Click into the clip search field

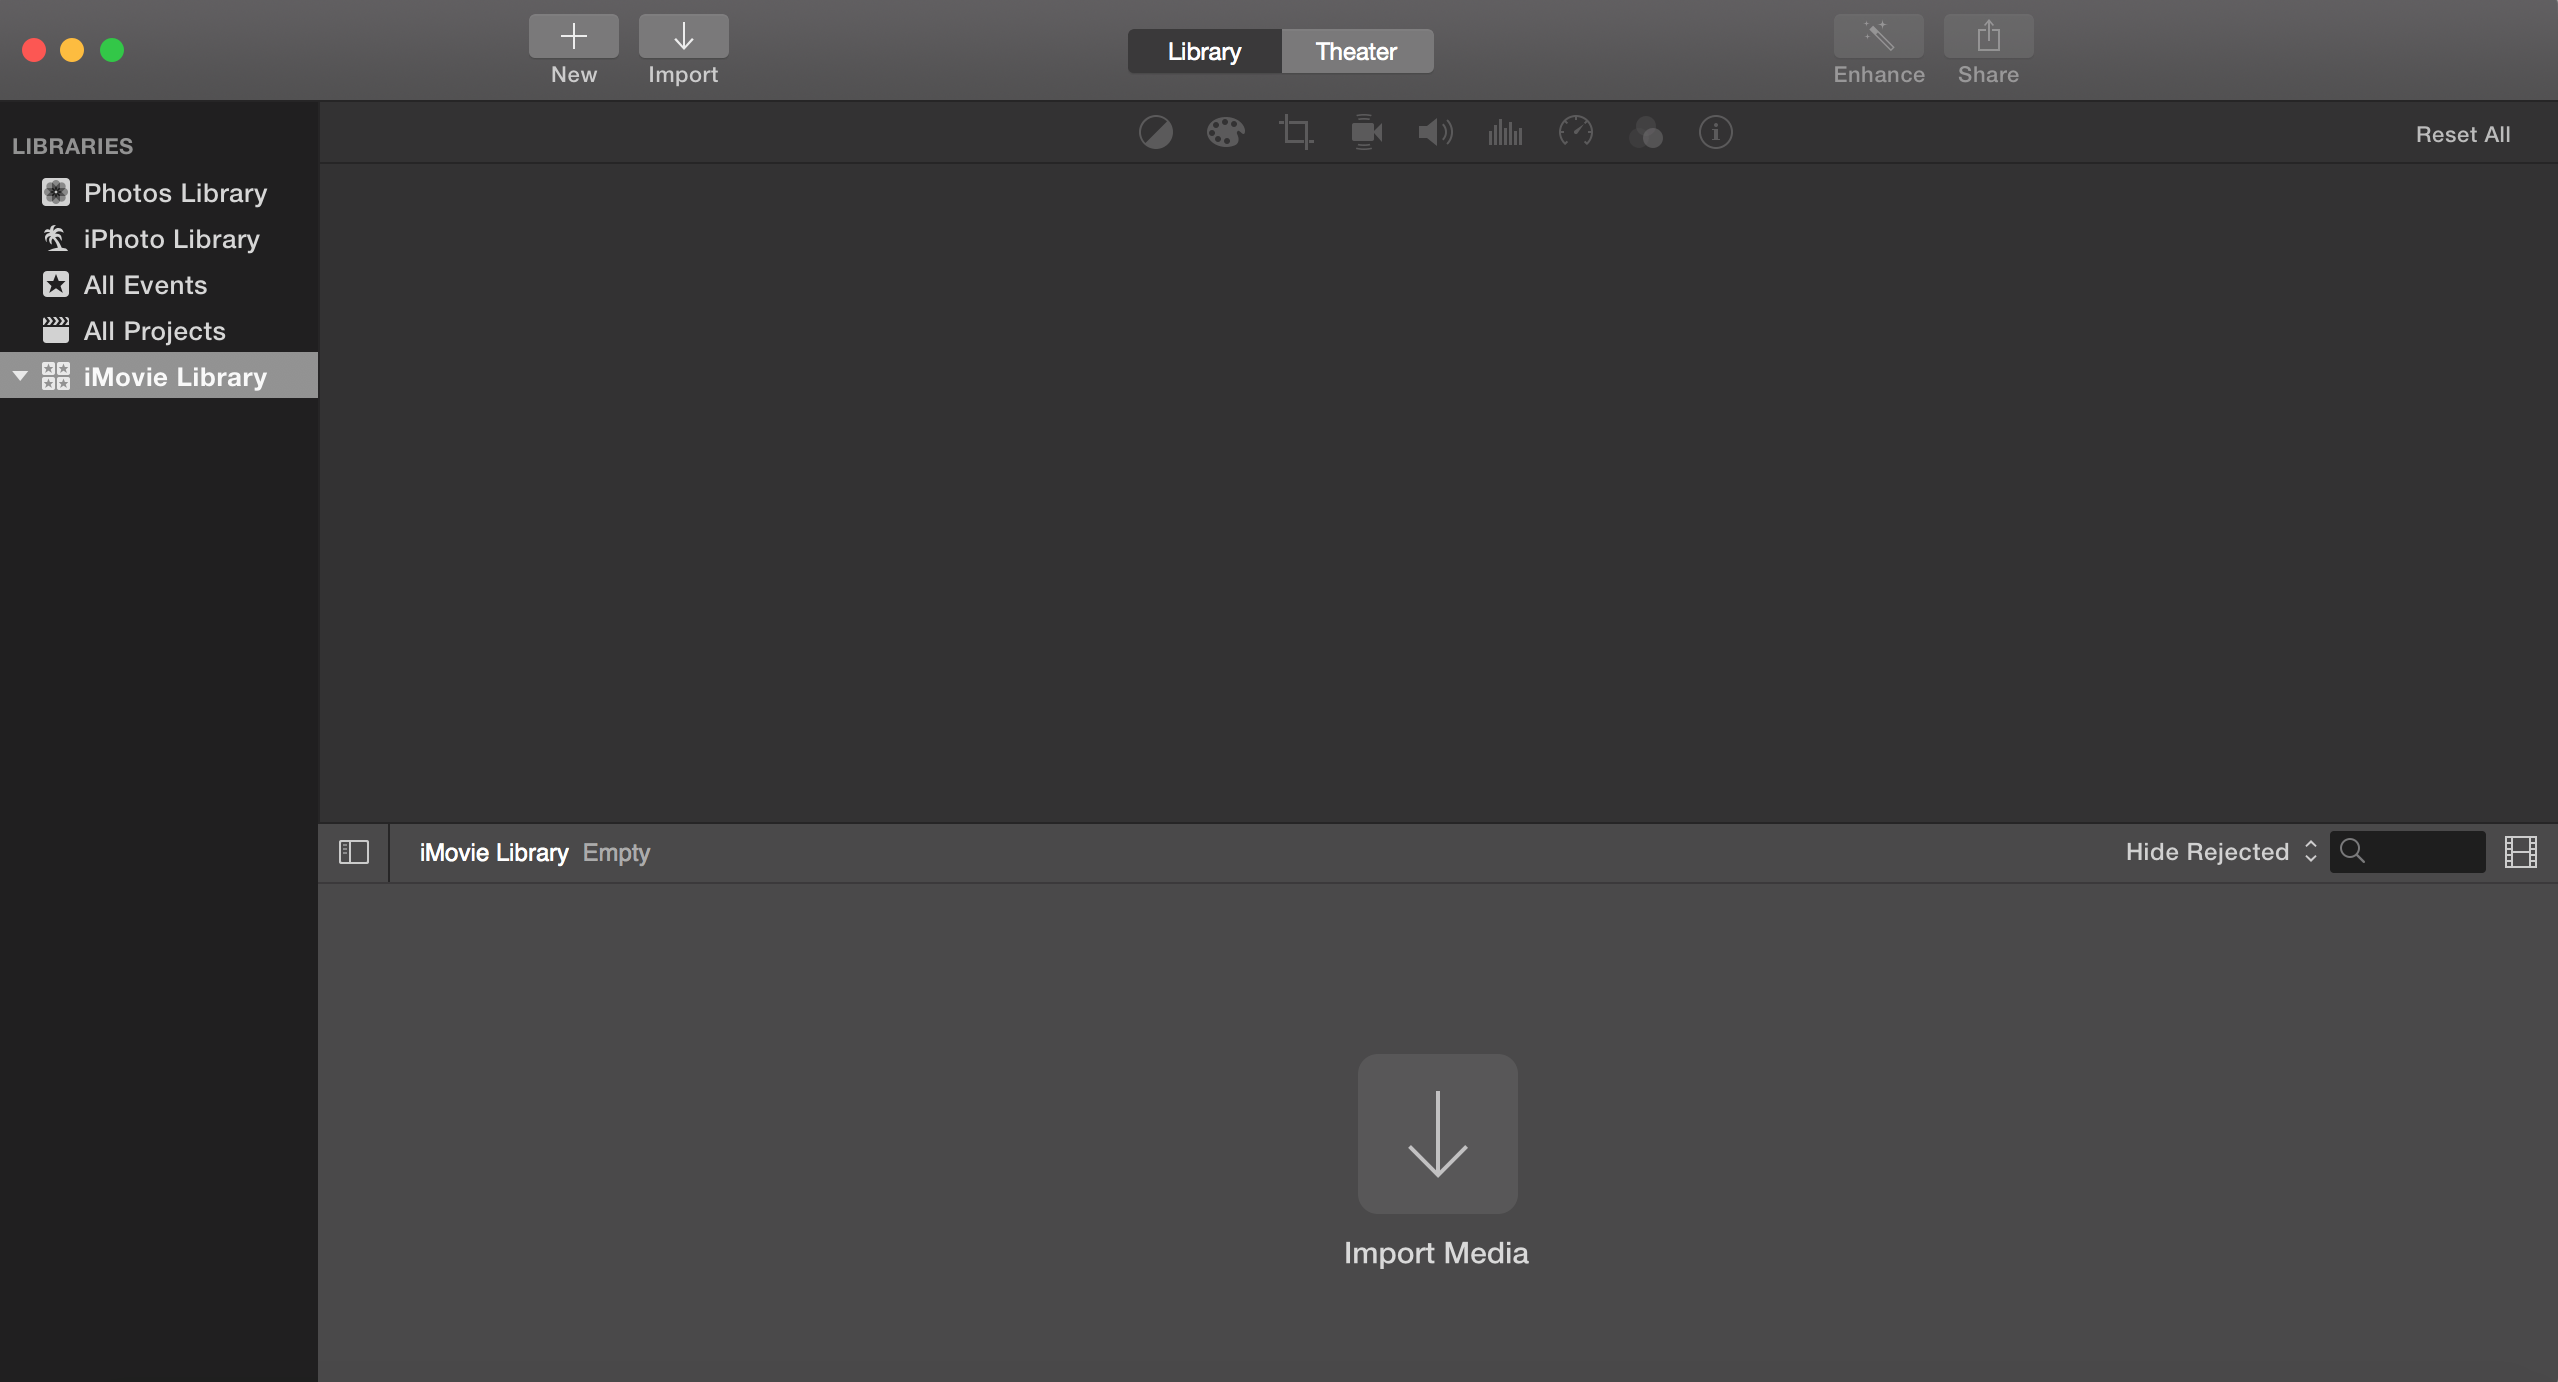point(2420,852)
